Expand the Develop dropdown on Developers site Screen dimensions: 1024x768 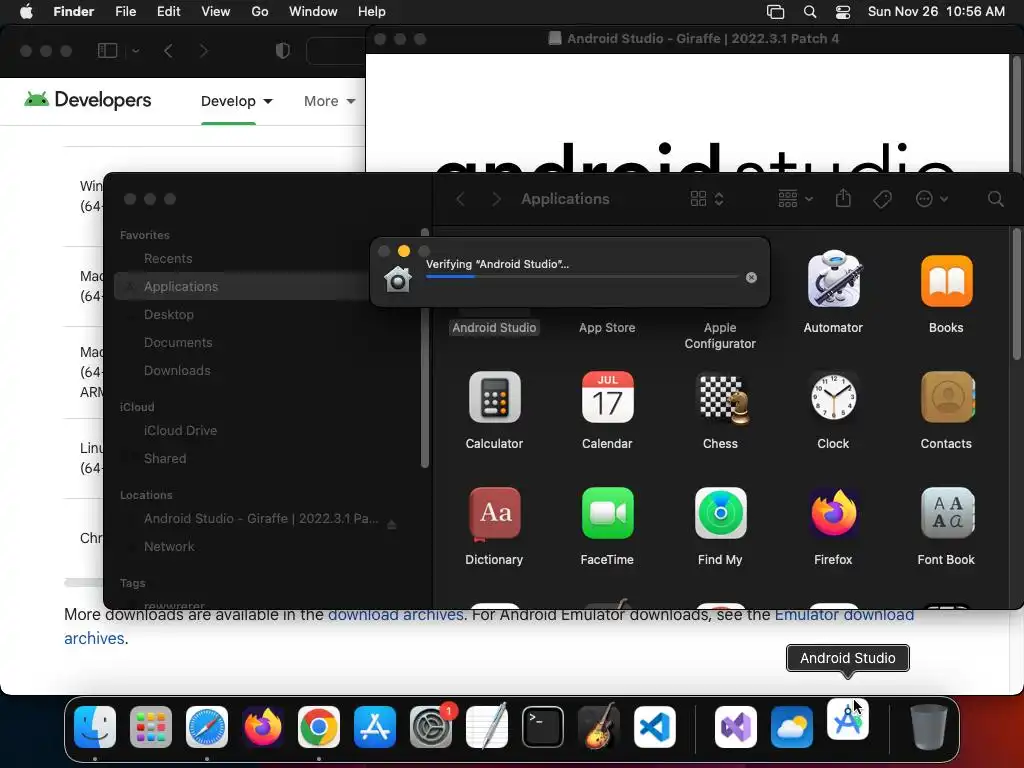point(236,101)
